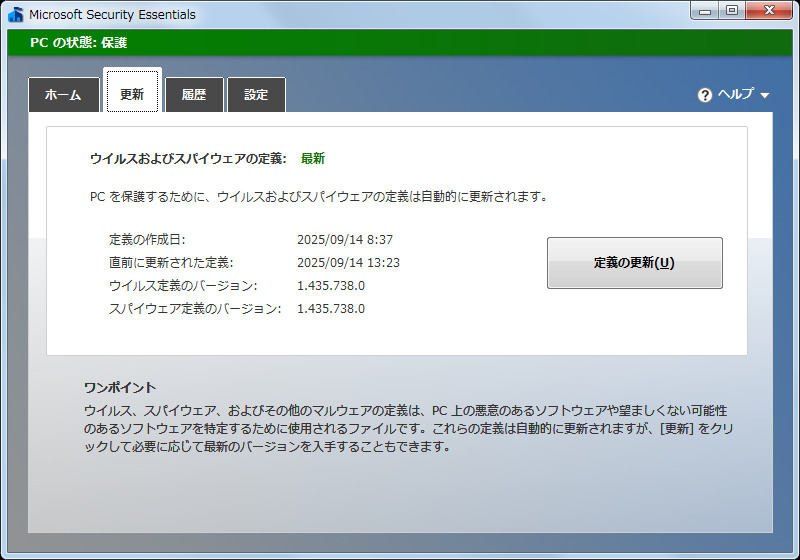Click the Microsoft Security Essentials title bar icon
The image size is (800, 560).
(15, 14)
